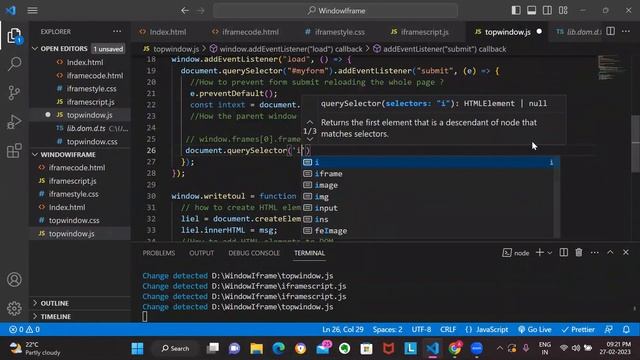Click Ln 26, Col 29 cursor position
Screen dimensions: 640x360
[x=343, y=329]
